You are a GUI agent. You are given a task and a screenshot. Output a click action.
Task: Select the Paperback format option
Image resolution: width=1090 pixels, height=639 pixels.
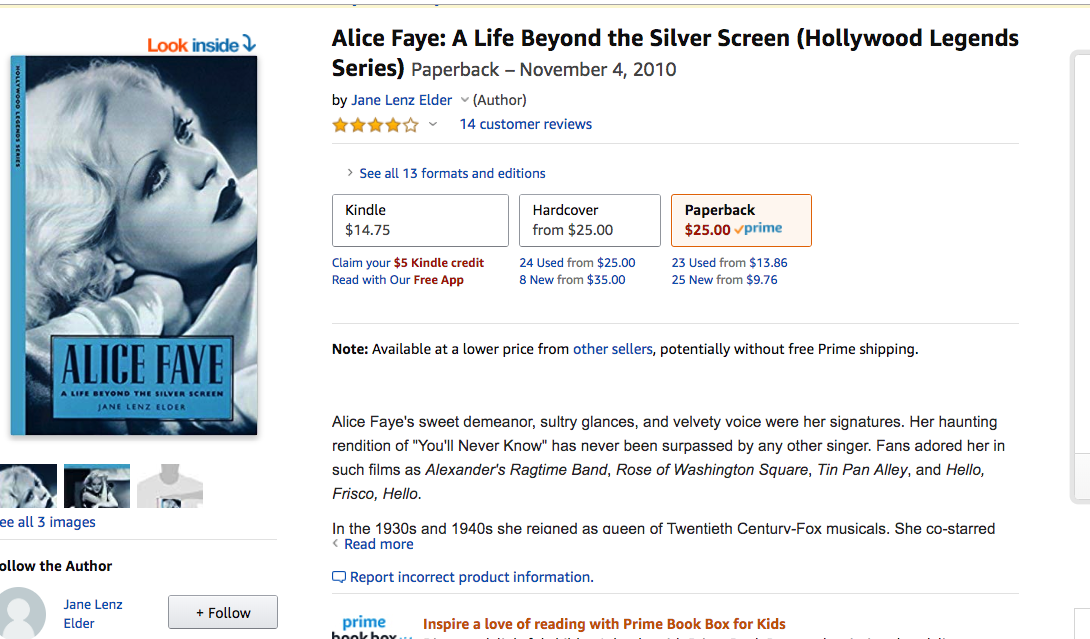[741, 220]
